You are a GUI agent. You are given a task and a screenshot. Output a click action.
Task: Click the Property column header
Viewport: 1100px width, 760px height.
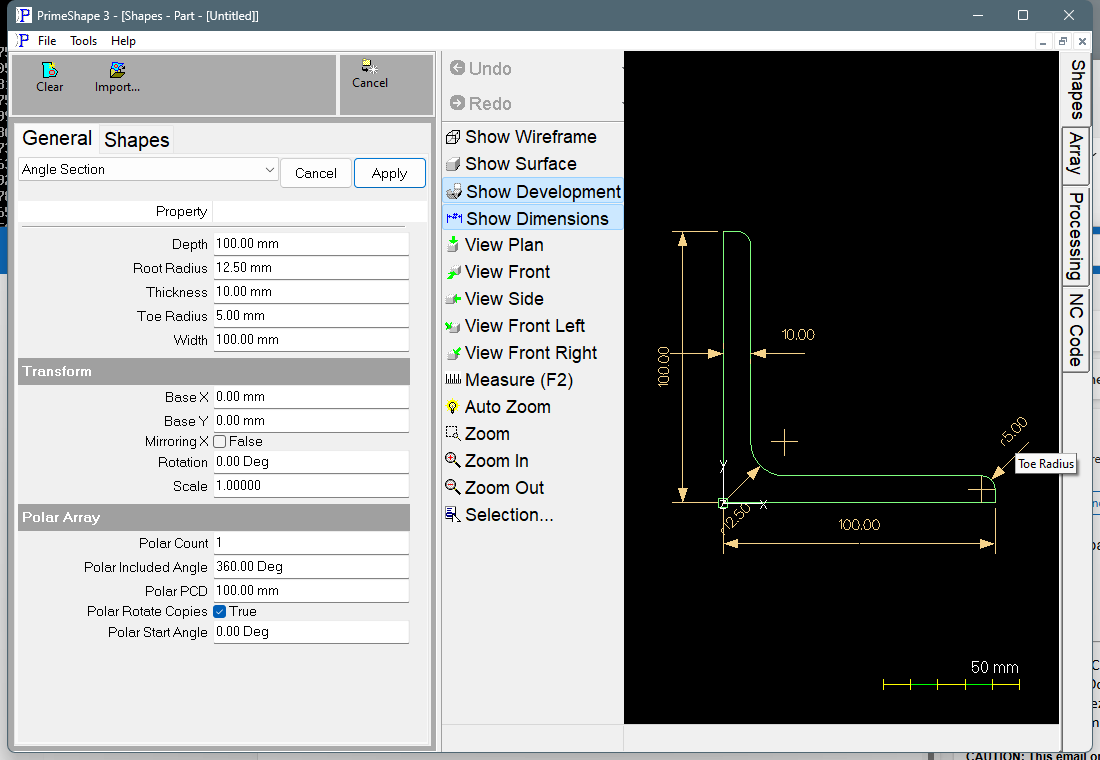116,211
